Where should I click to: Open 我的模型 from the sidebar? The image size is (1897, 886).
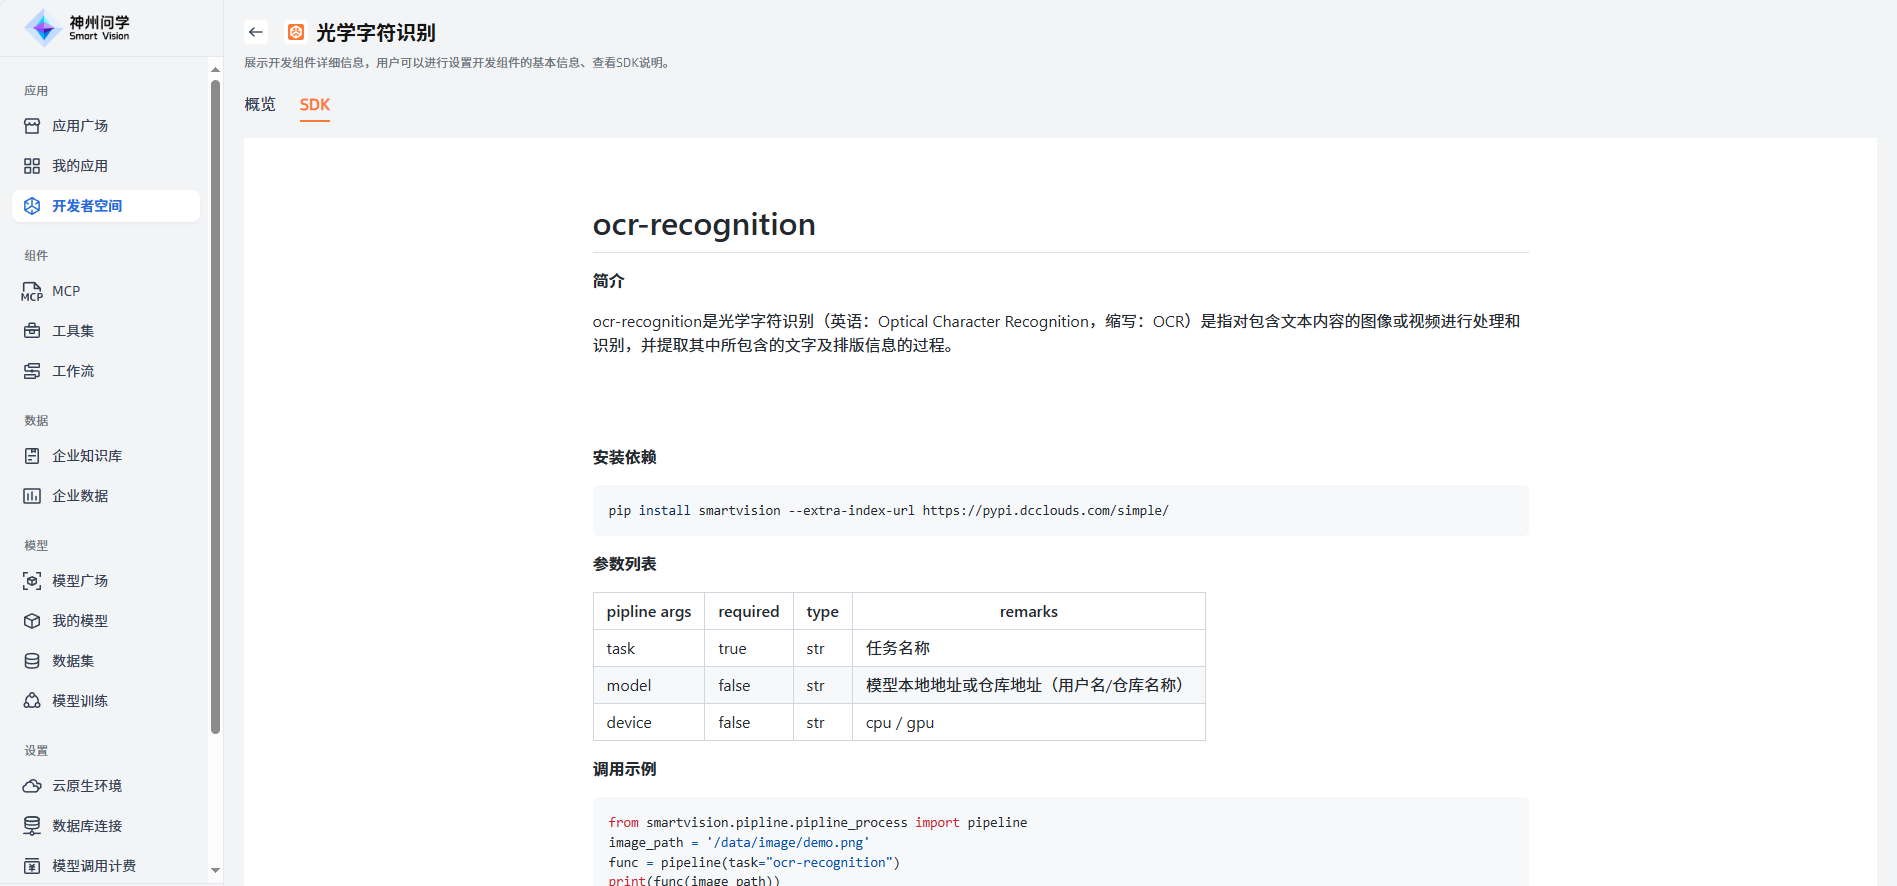click(x=80, y=621)
